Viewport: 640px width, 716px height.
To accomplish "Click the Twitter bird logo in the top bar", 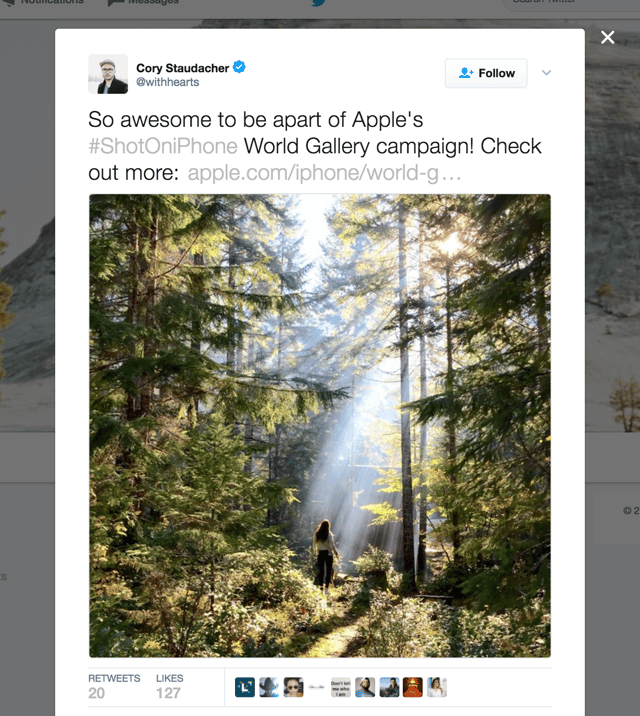I will (319, 3).
